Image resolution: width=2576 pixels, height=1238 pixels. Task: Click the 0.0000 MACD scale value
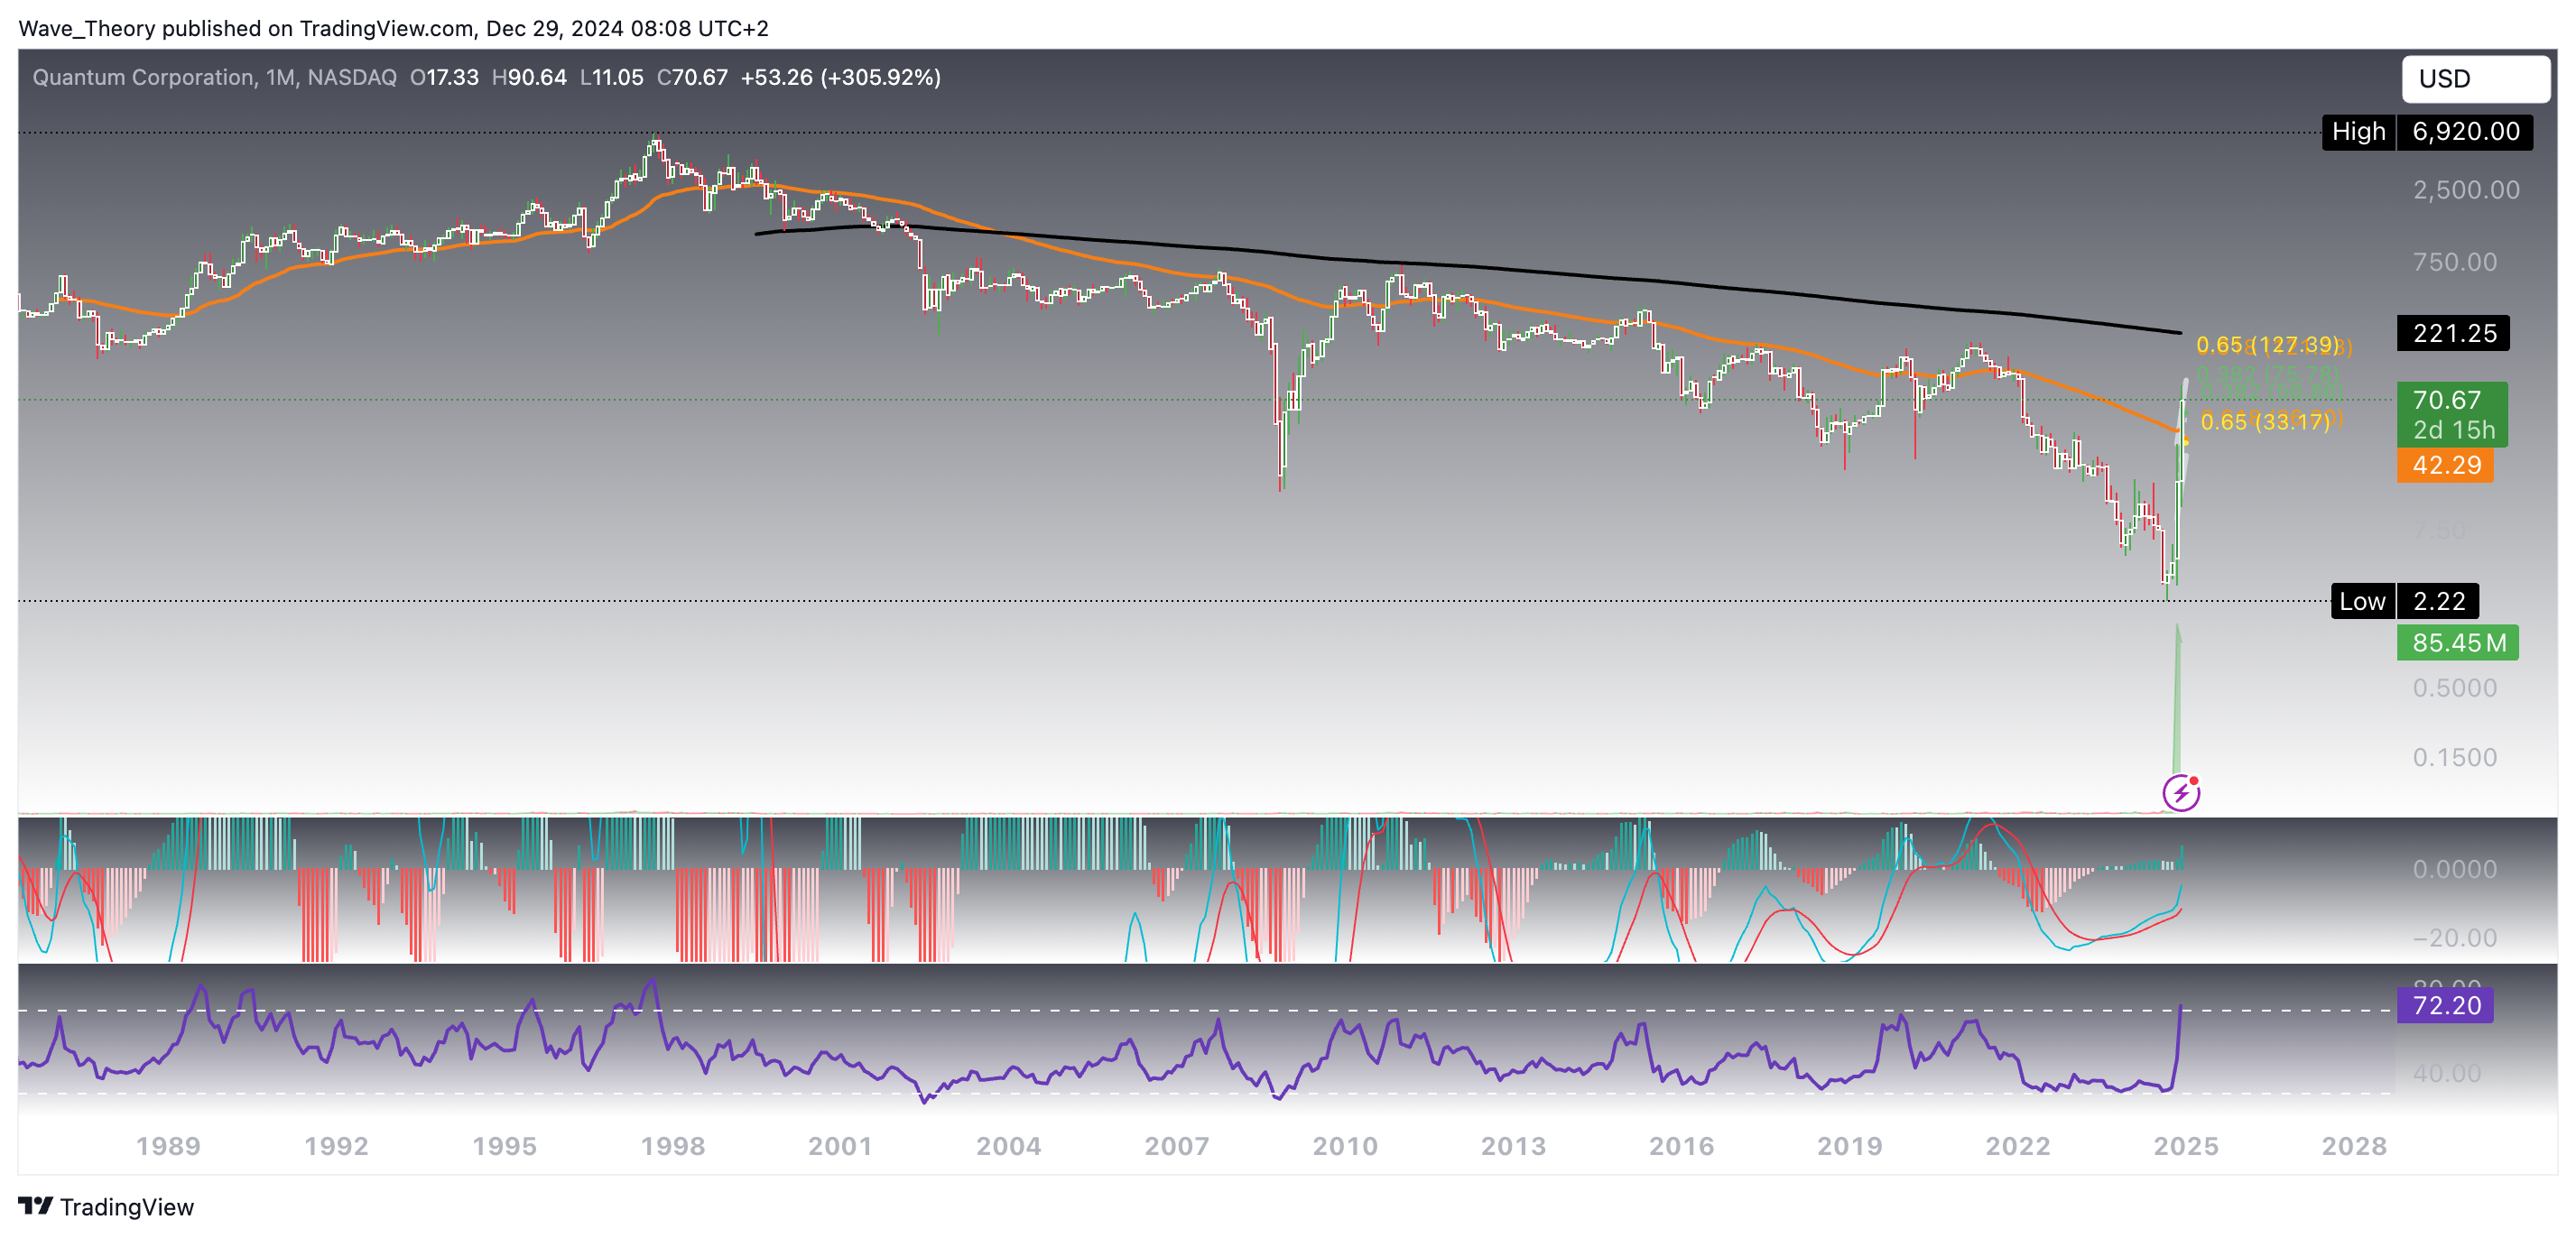pos(2455,869)
